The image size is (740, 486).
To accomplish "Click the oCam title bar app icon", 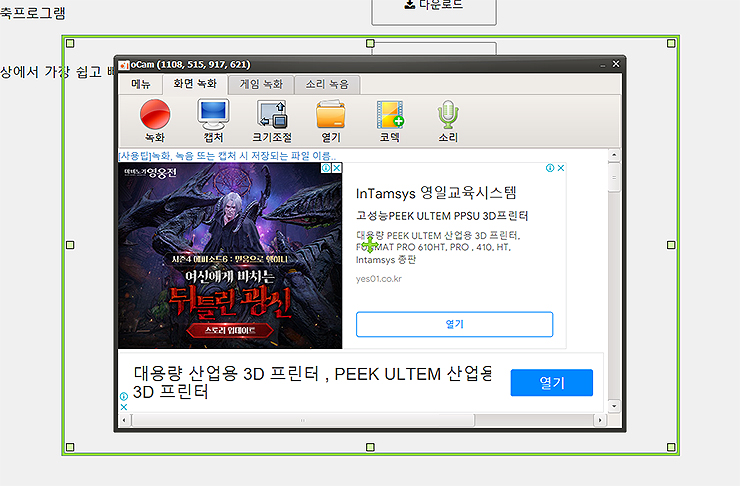I will tap(124, 65).
